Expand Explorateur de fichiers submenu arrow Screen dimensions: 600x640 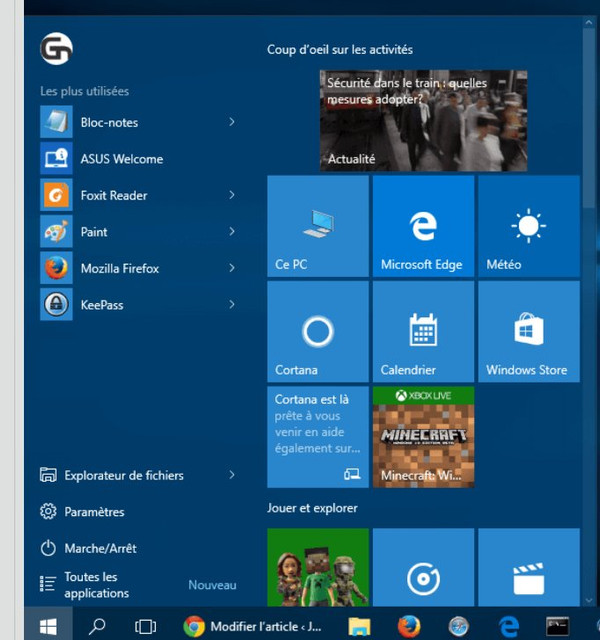point(232,475)
